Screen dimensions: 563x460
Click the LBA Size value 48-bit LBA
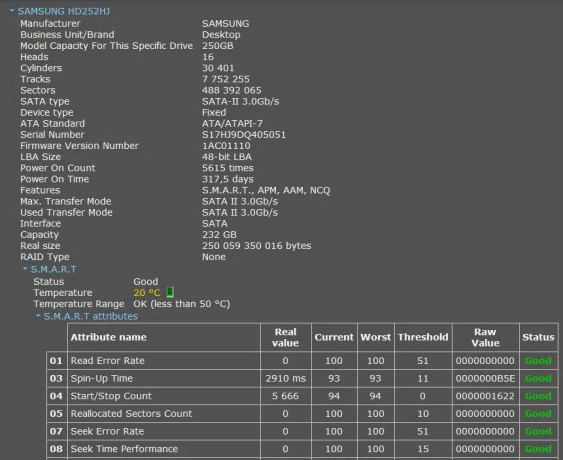pyautogui.click(x=227, y=157)
